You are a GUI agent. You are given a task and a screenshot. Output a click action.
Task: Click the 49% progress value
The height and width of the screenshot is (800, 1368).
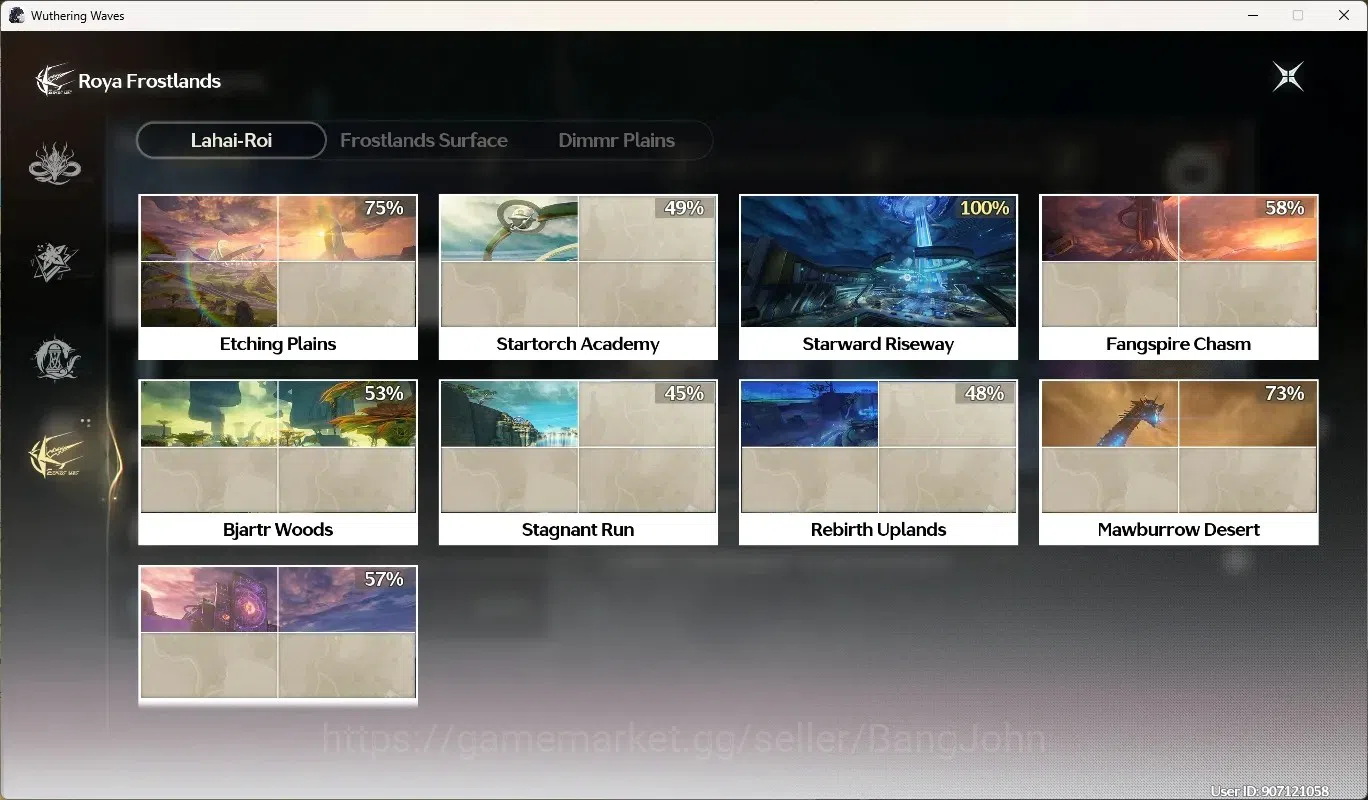(x=684, y=208)
